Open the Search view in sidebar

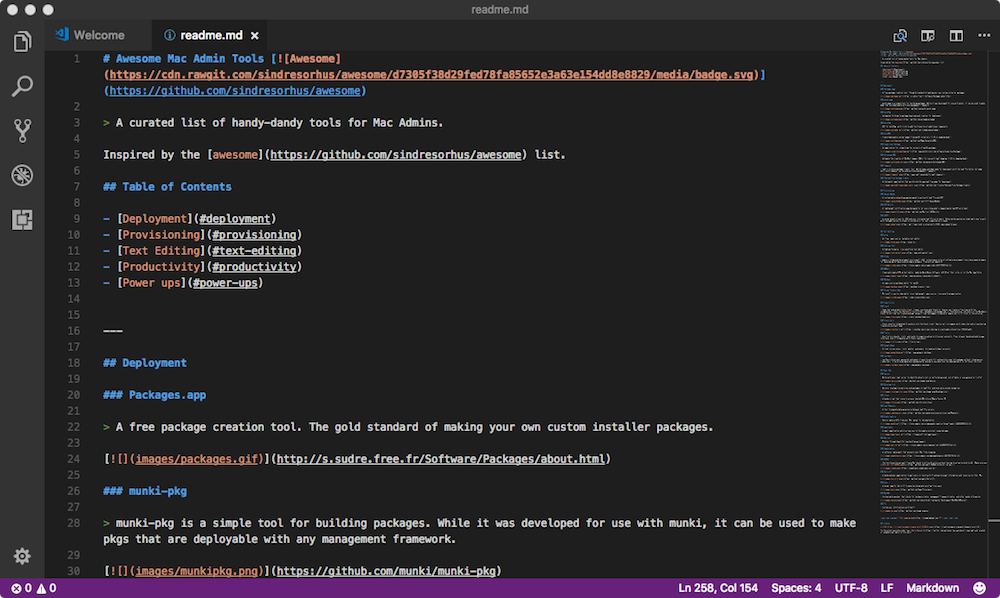point(22,87)
